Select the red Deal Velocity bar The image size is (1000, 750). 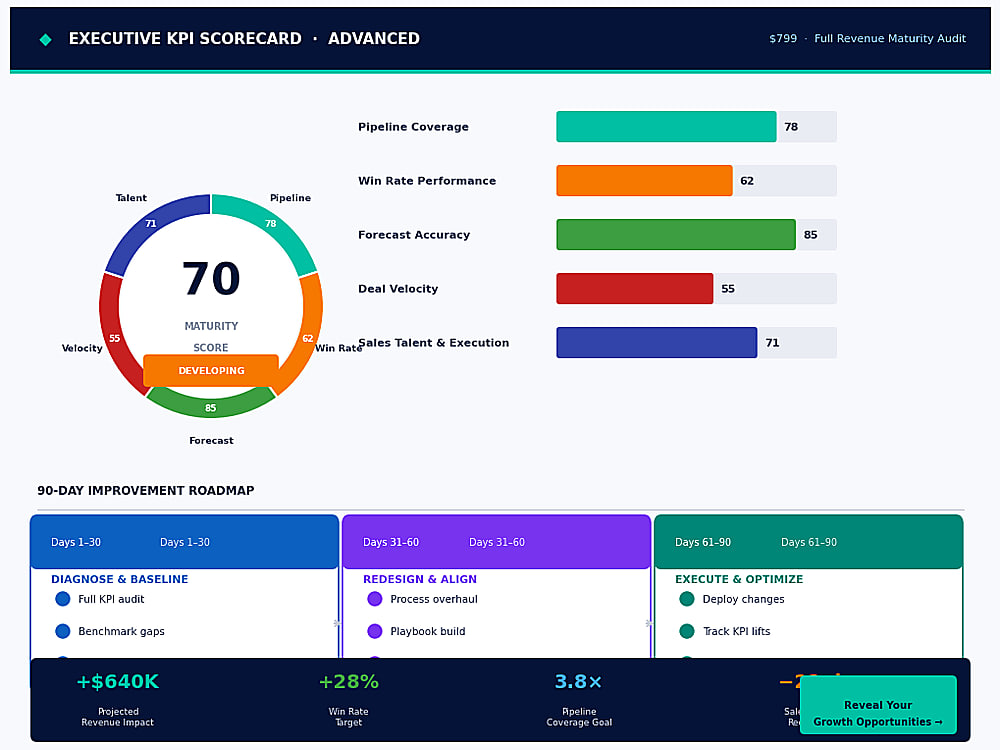(635, 288)
